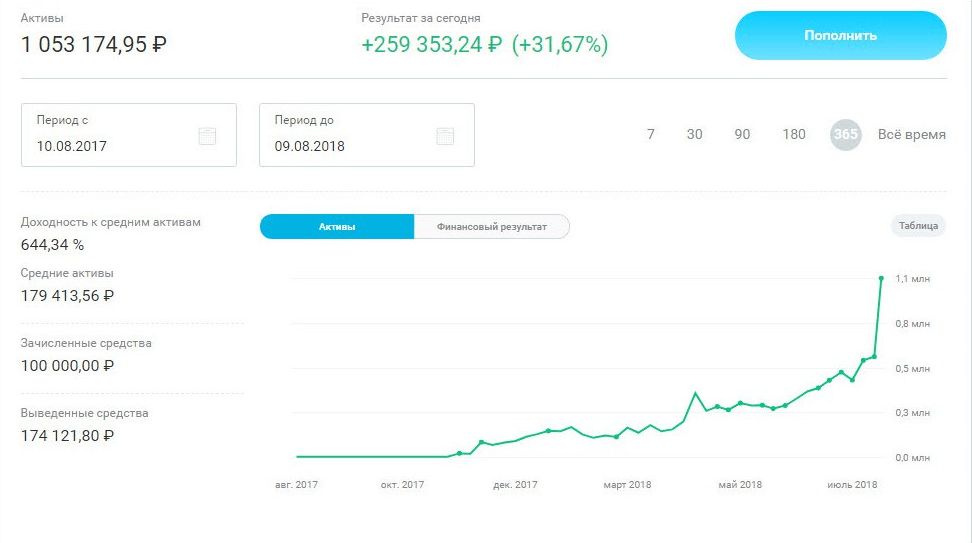The image size is (972, 543).
Task: Choose the 30 days period
Action: pyautogui.click(x=694, y=135)
